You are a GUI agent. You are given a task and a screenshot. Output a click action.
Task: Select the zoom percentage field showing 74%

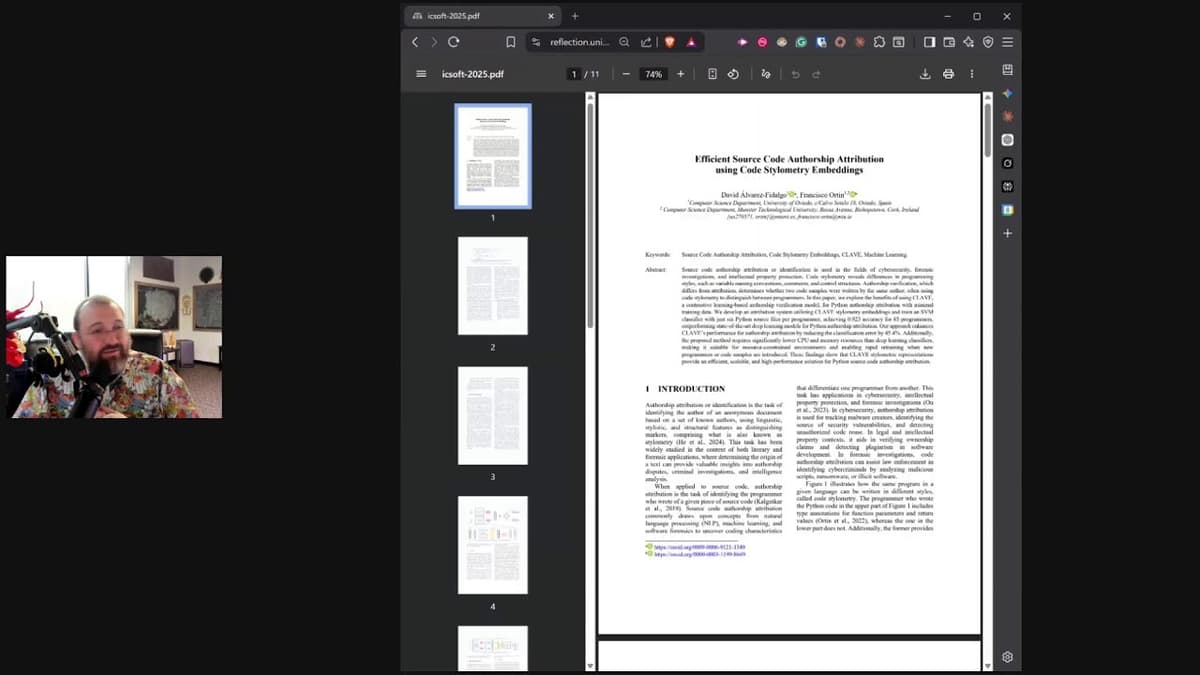point(653,74)
